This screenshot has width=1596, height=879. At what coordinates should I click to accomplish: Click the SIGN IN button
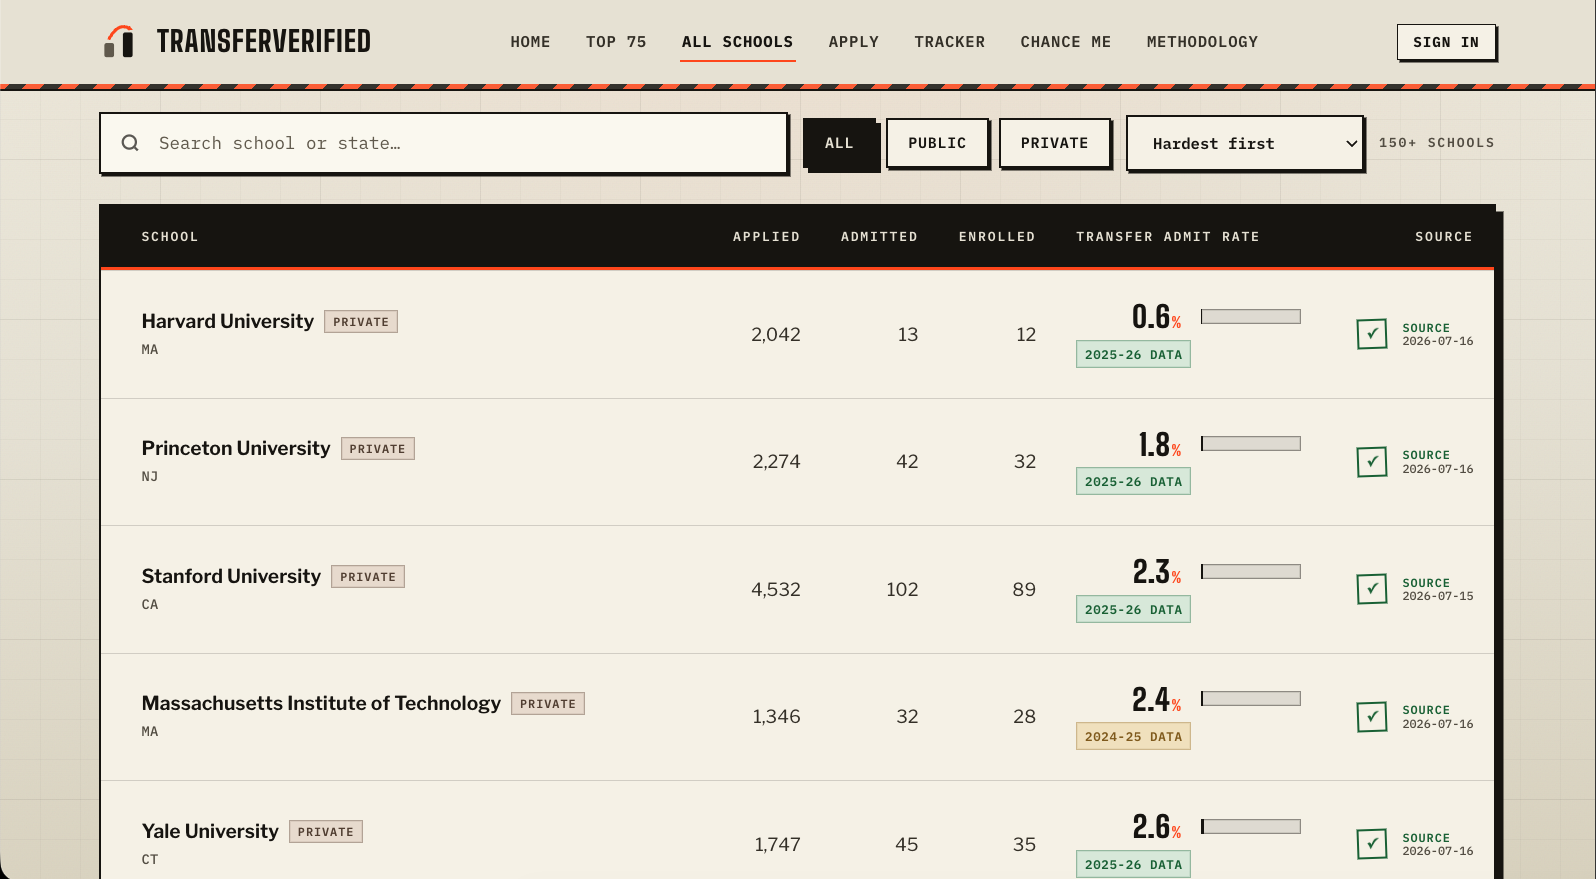(1446, 42)
